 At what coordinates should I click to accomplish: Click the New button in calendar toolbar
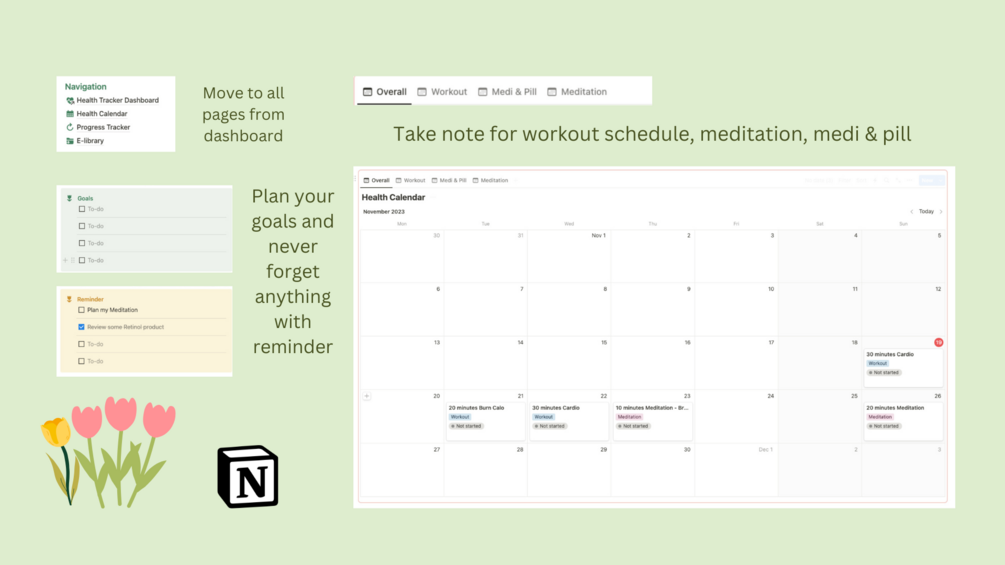(x=930, y=181)
